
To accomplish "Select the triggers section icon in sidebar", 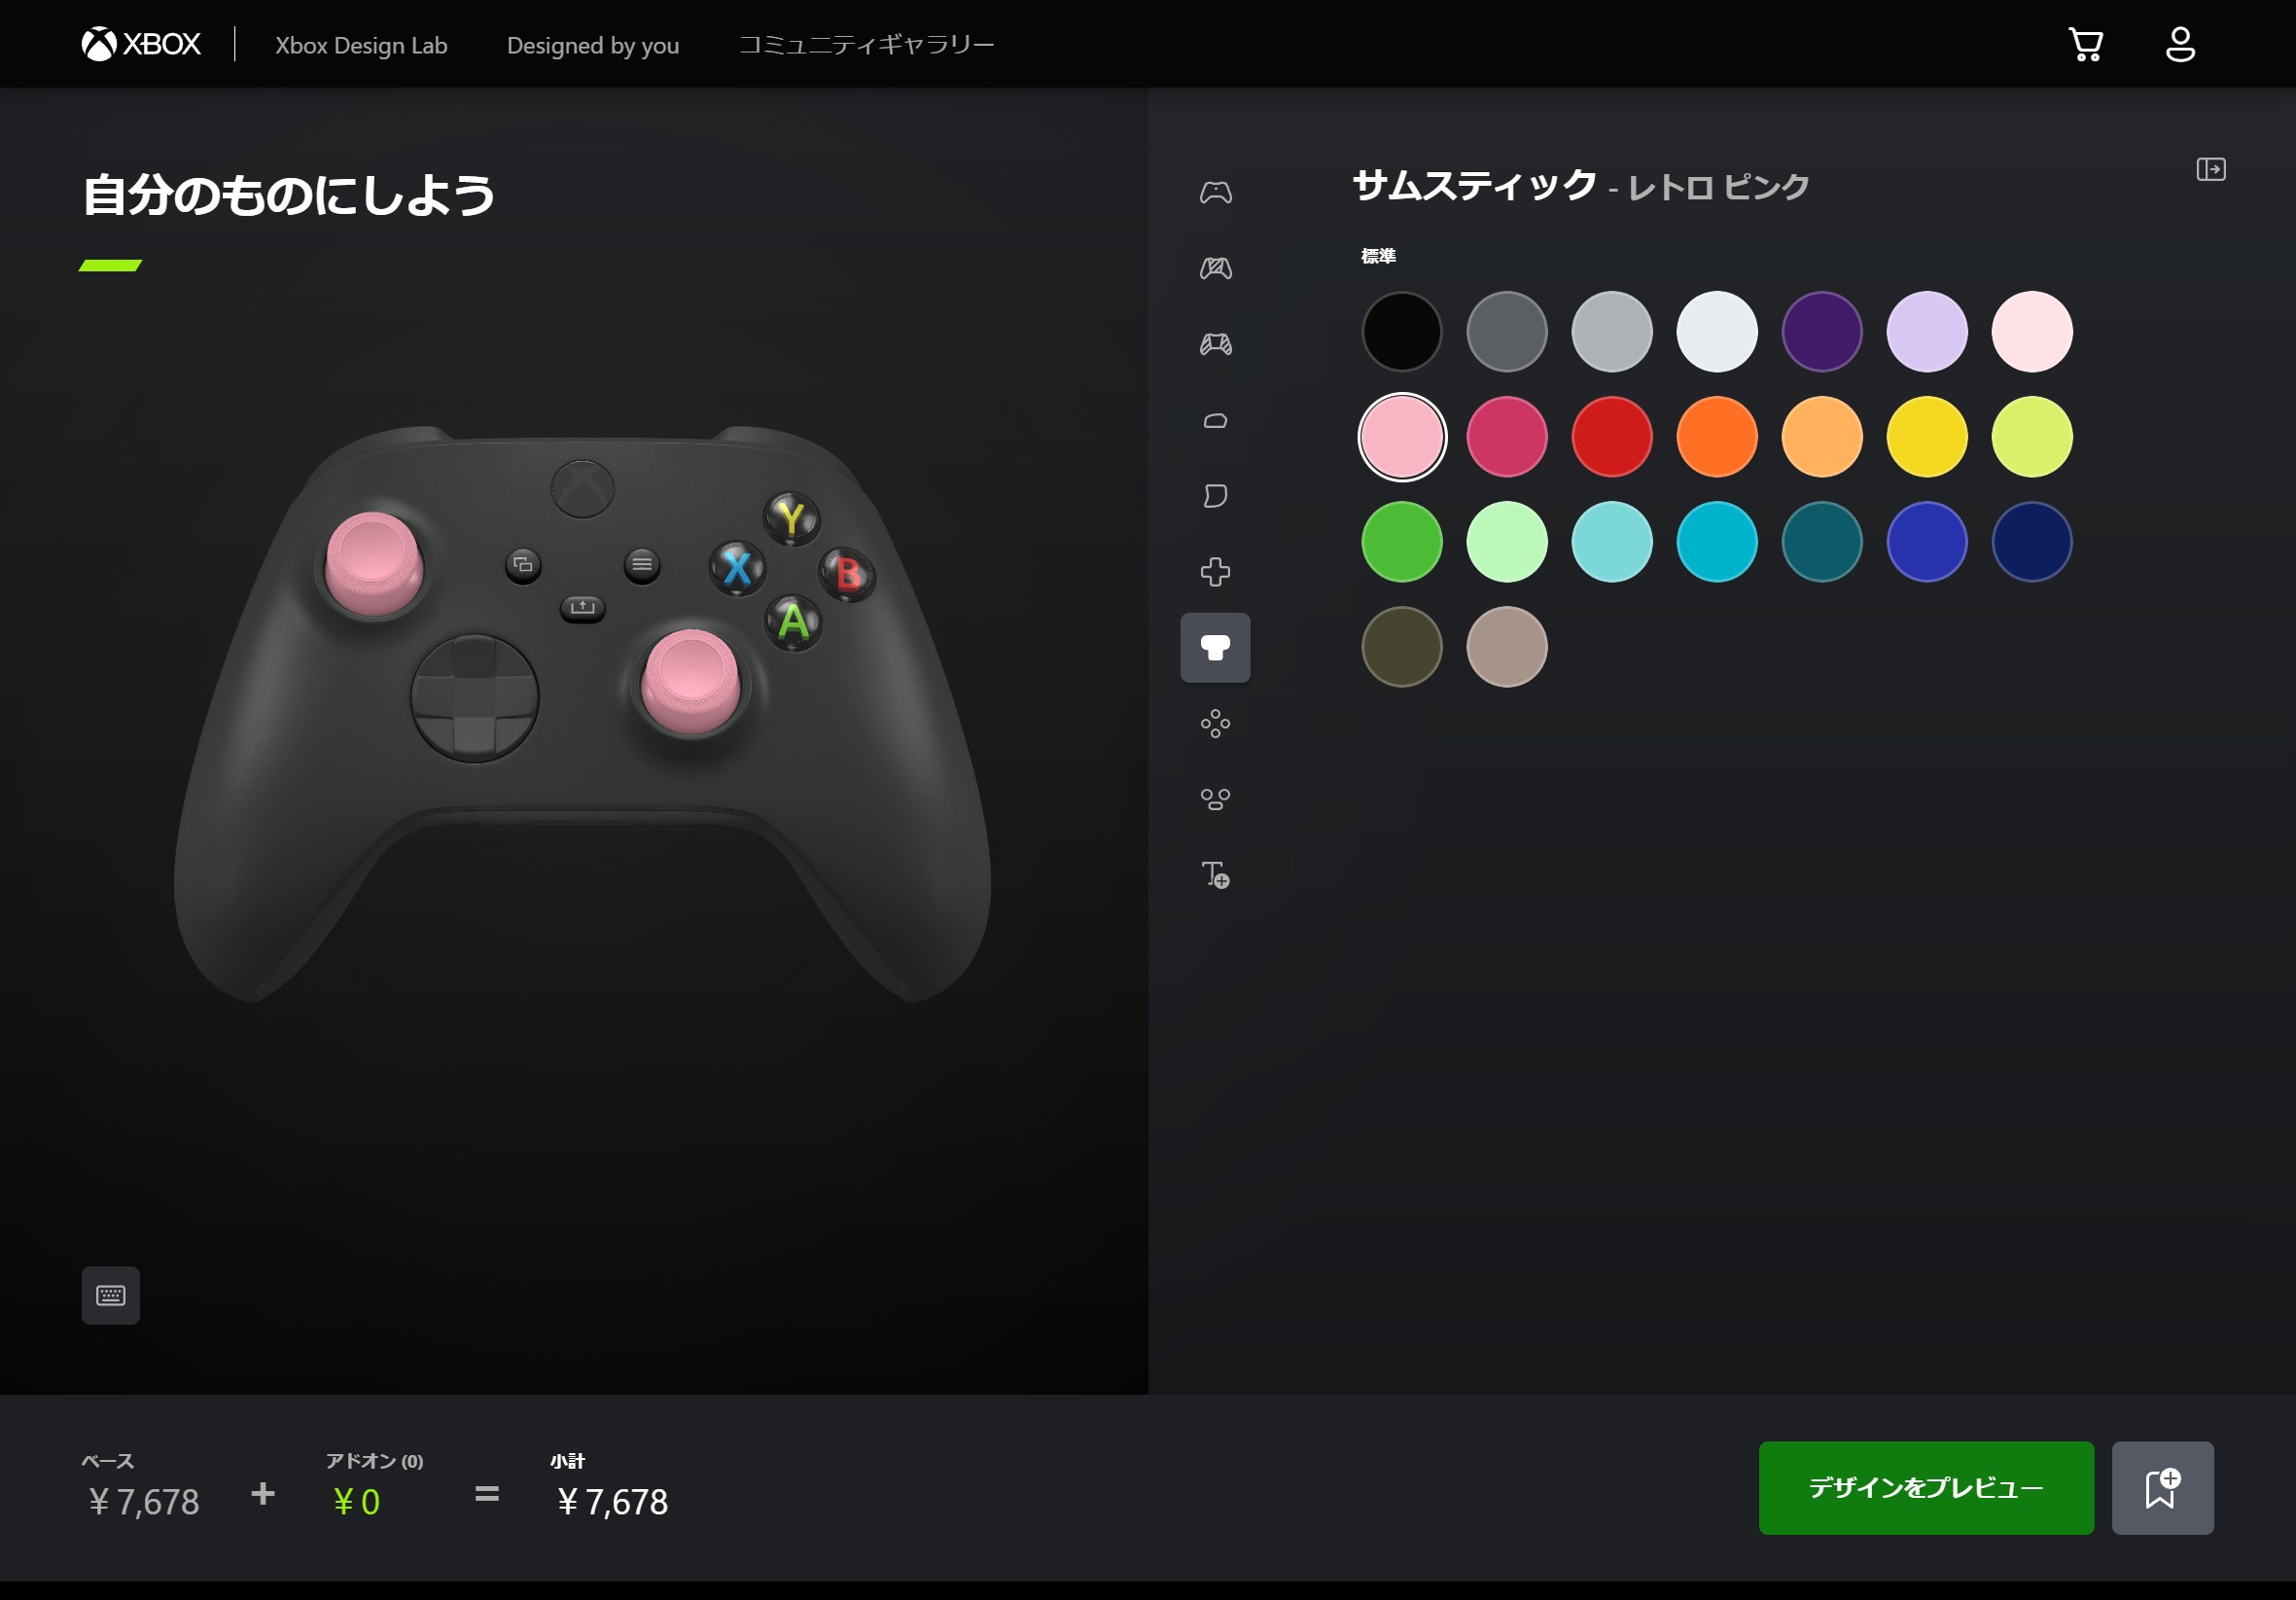I will point(1215,496).
